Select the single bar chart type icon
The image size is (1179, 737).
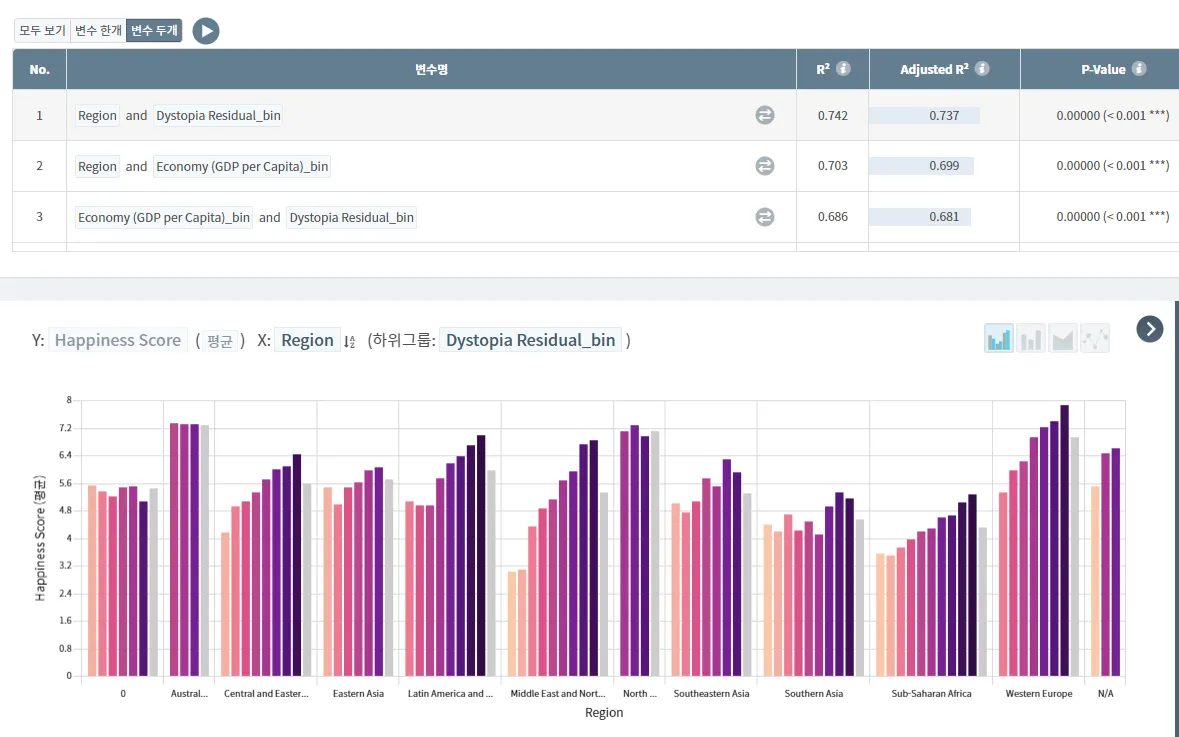click(1031, 338)
